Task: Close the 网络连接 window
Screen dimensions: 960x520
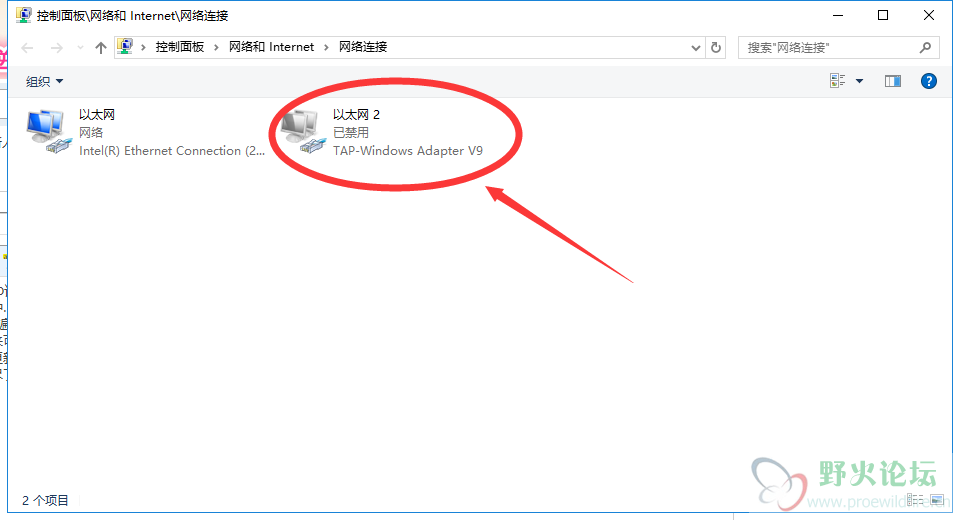Action: [929, 15]
